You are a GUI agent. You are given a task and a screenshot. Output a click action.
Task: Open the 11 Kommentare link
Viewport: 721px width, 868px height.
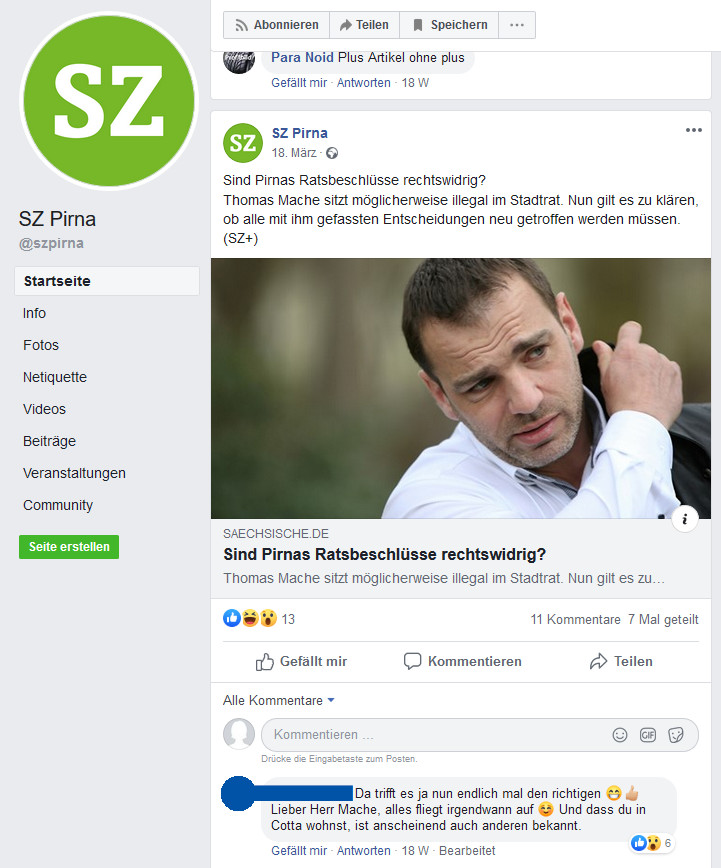coord(575,619)
